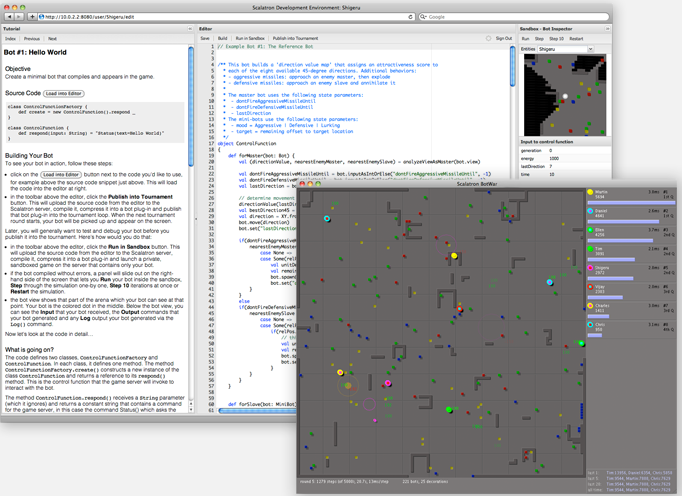The width and height of the screenshot is (682, 496).
Task: Go back with the browser back arrow
Action: (x=10, y=17)
